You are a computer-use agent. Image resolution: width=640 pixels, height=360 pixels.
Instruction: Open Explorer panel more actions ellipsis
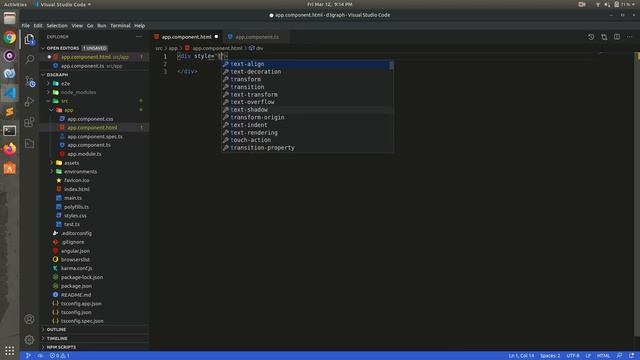pyautogui.click(x=139, y=37)
